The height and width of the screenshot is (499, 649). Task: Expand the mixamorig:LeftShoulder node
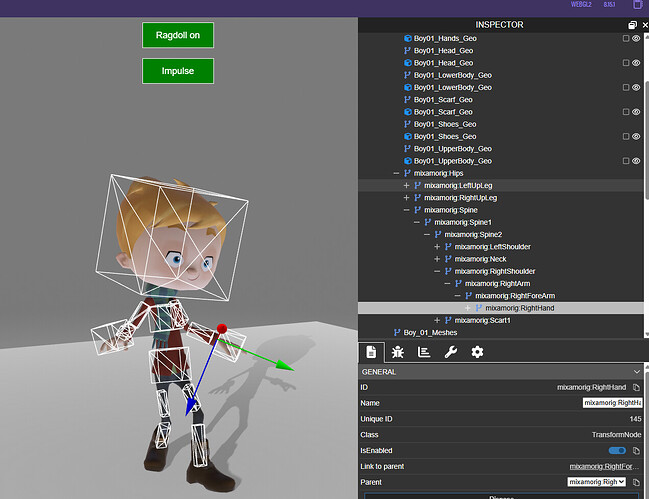click(437, 247)
